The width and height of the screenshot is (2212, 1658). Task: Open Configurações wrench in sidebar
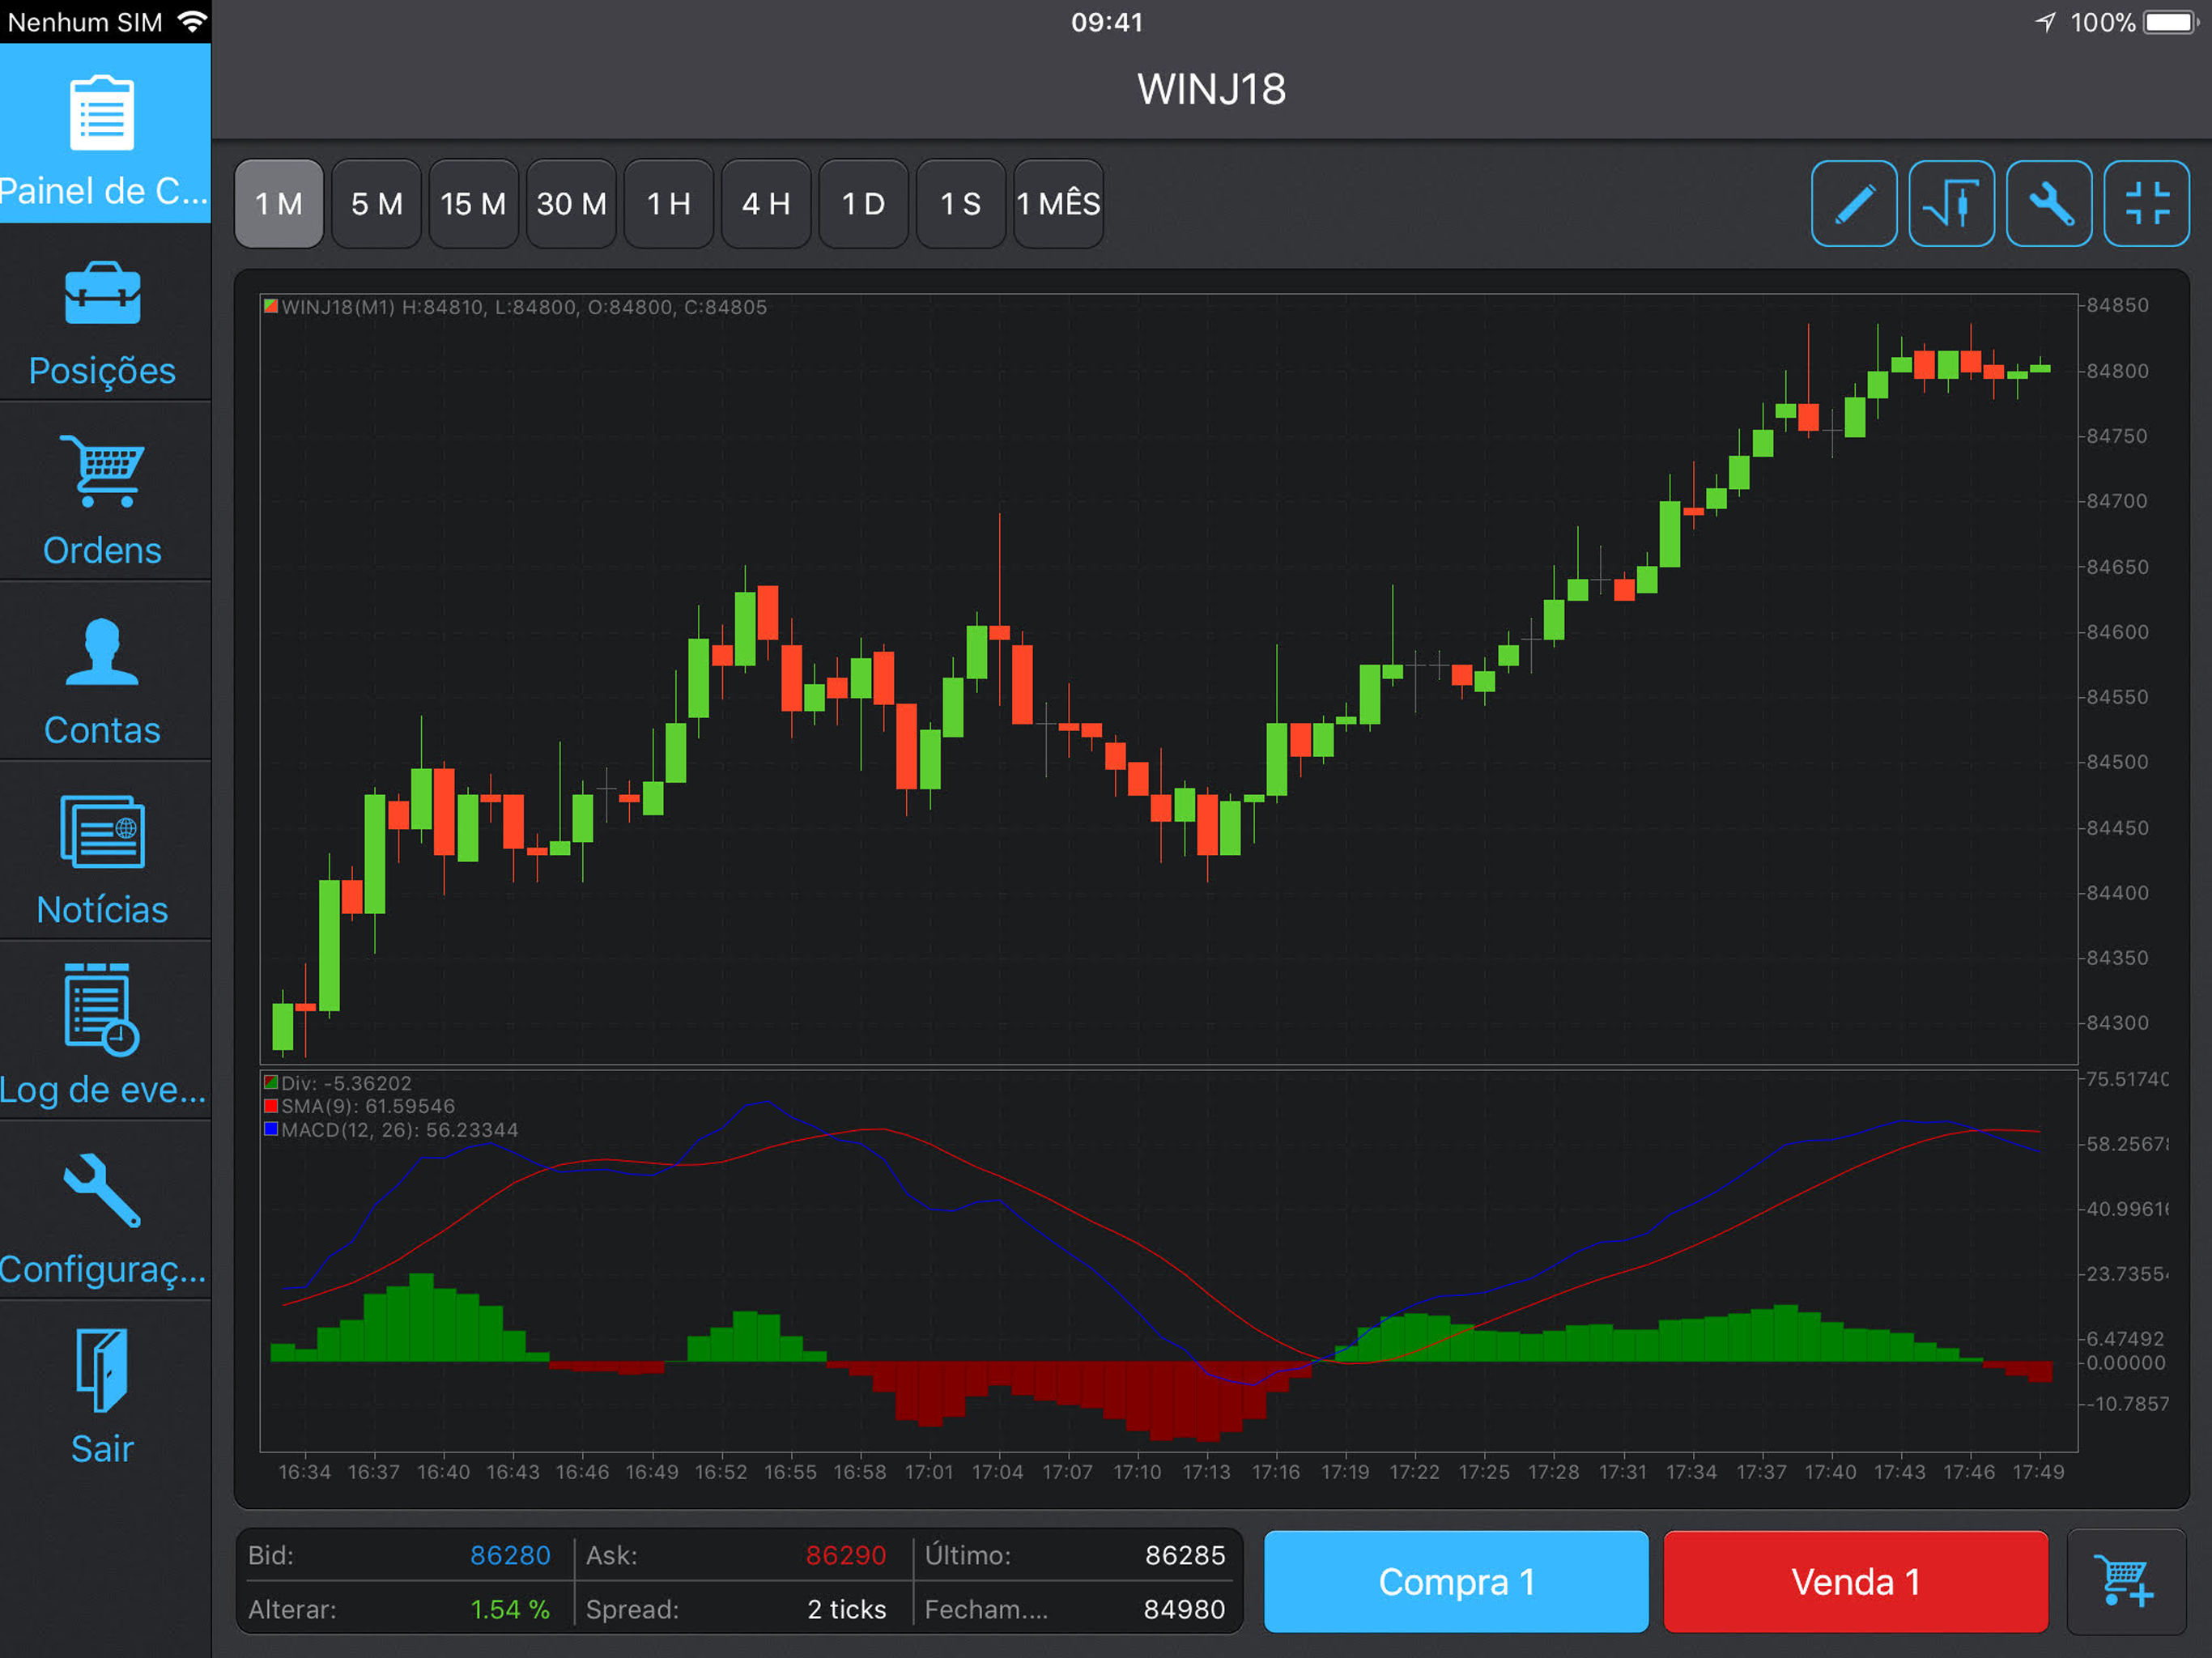pos(102,1190)
